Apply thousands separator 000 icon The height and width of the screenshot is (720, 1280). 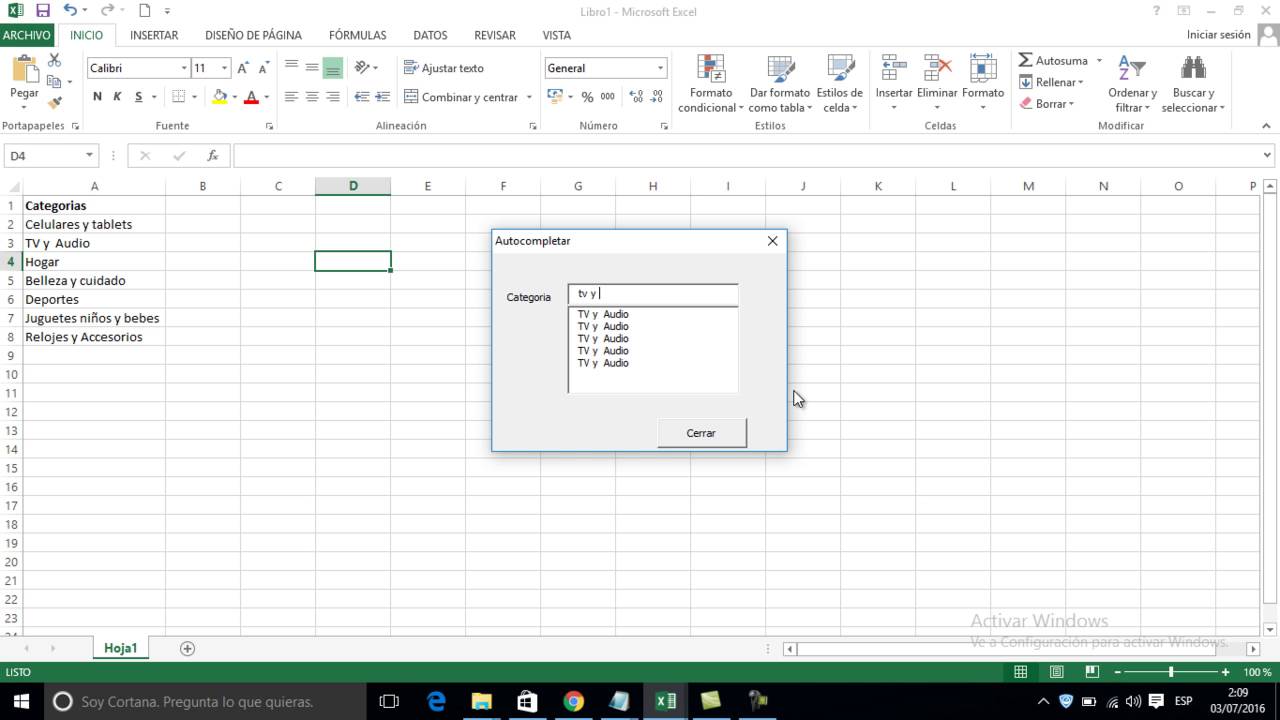coord(608,97)
